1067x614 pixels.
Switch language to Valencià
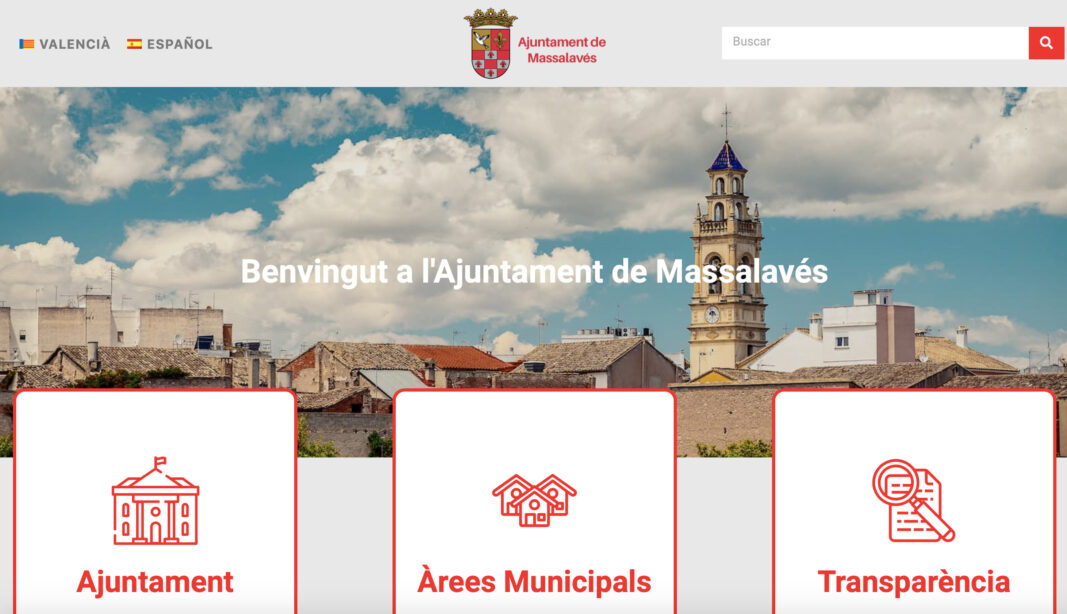point(65,44)
